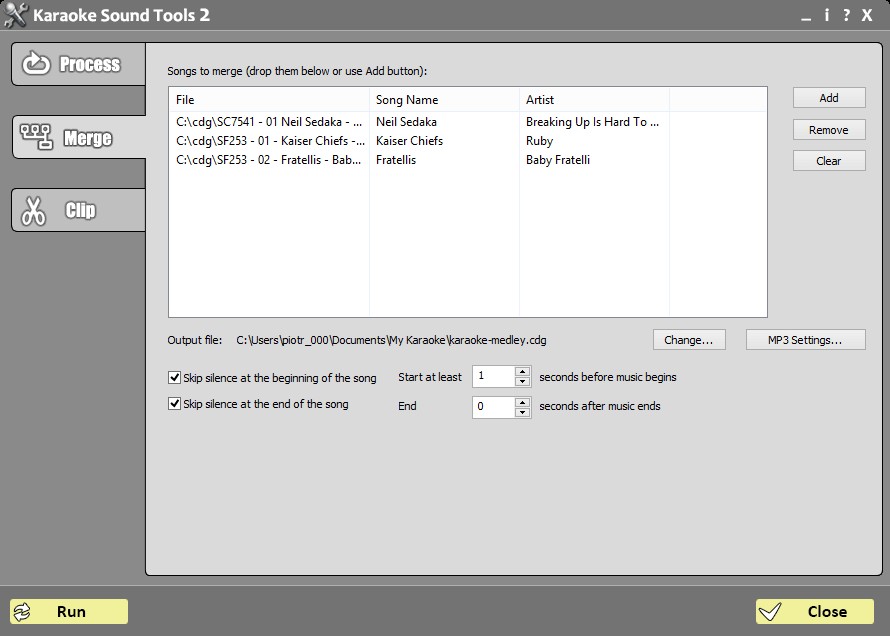This screenshot has width=890, height=636.
Task: Run the karaoke merge process
Action: pyautogui.click(x=70, y=611)
